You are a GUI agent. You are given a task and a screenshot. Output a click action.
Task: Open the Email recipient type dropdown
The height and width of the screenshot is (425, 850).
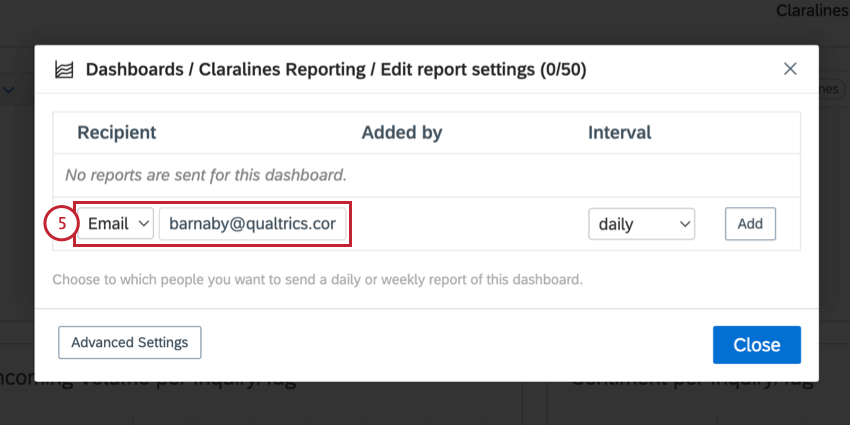coord(115,223)
